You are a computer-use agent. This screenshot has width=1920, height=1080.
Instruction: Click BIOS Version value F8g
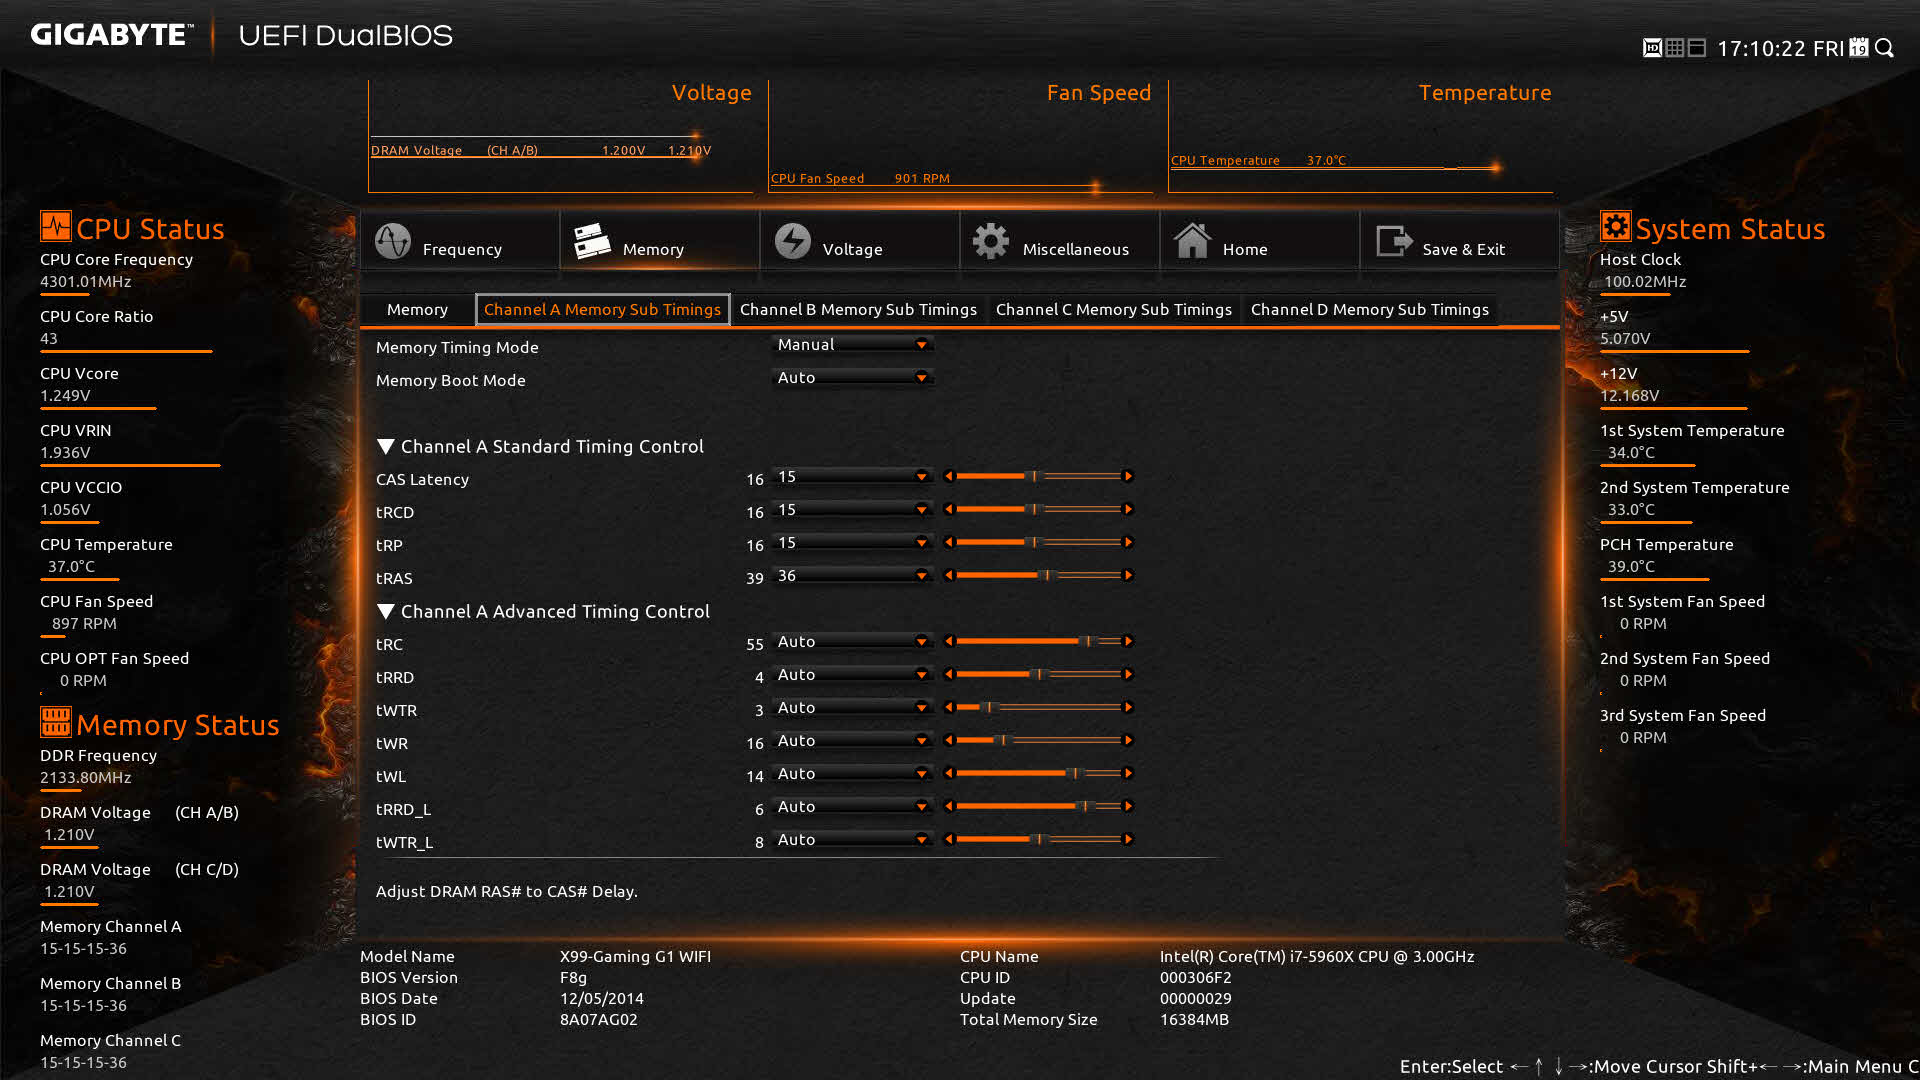[x=573, y=977]
